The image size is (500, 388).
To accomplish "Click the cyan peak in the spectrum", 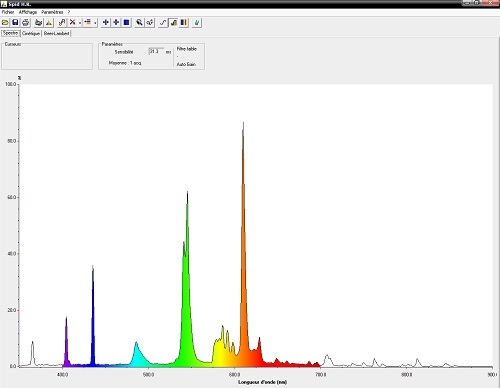I will 137,355.
